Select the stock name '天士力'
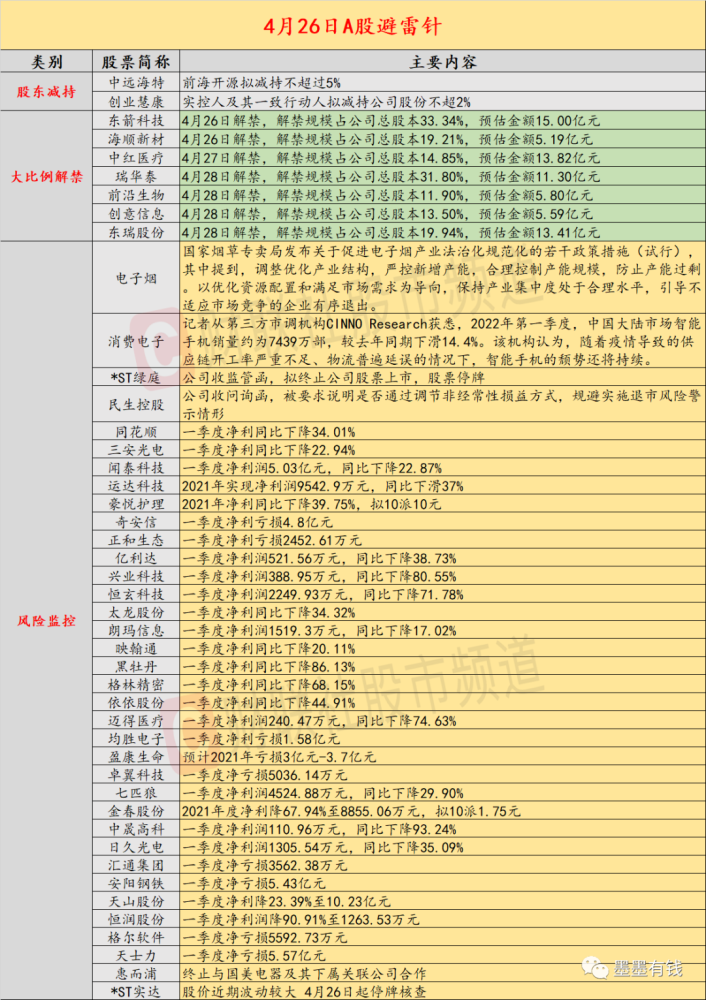The image size is (706, 1000). click(x=136, y=955)
